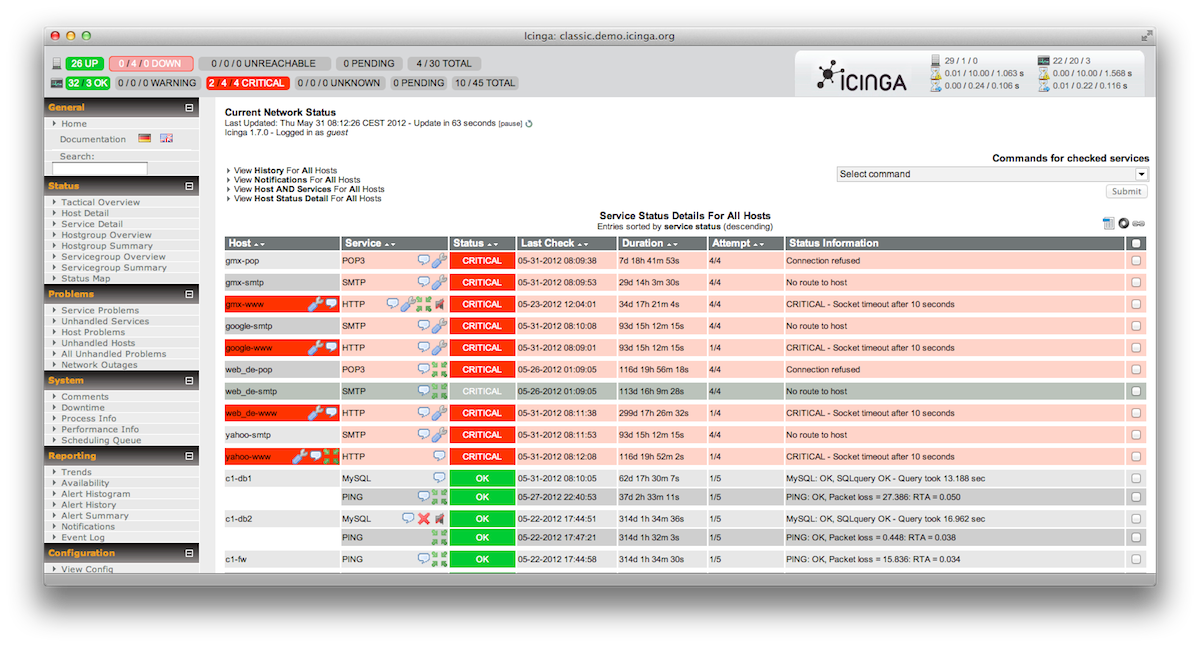The height and width of the screenshot is (647, 1200).
Task: Click the link icon above the table's right edge
Action: pyautogui.click(x=1138, y=223)
